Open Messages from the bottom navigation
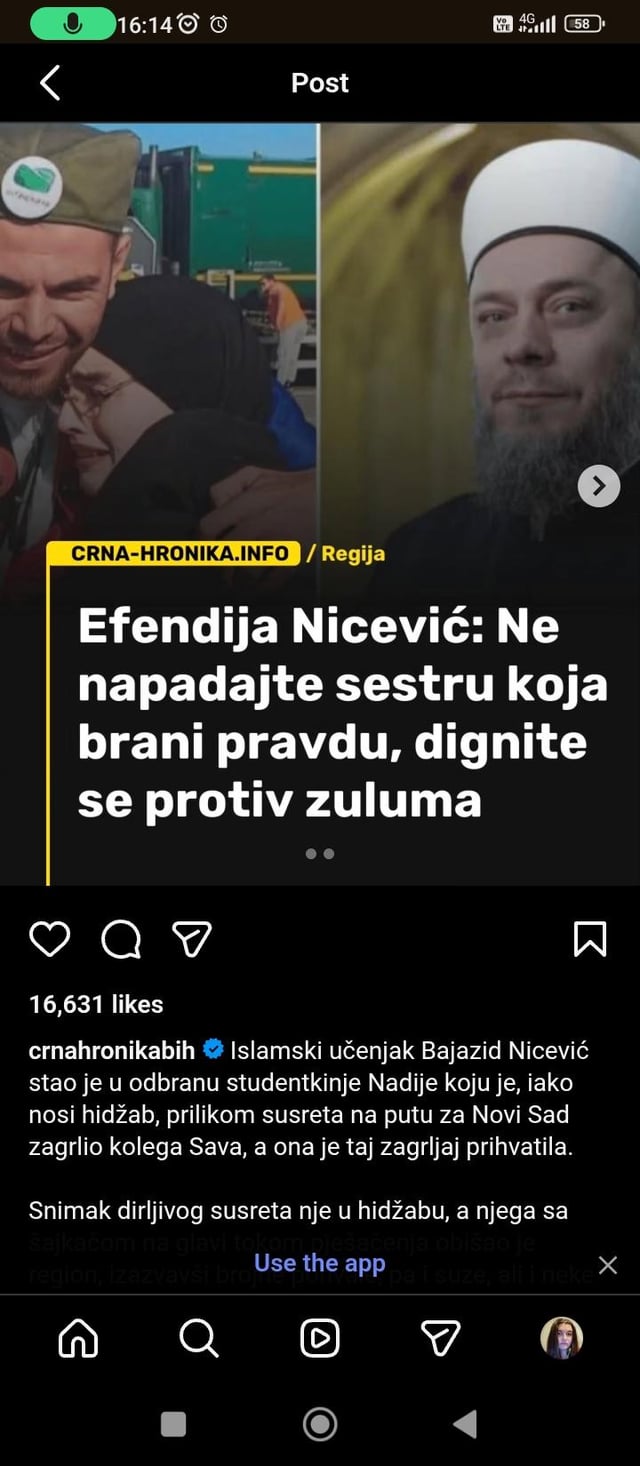 pos(440,1337)
